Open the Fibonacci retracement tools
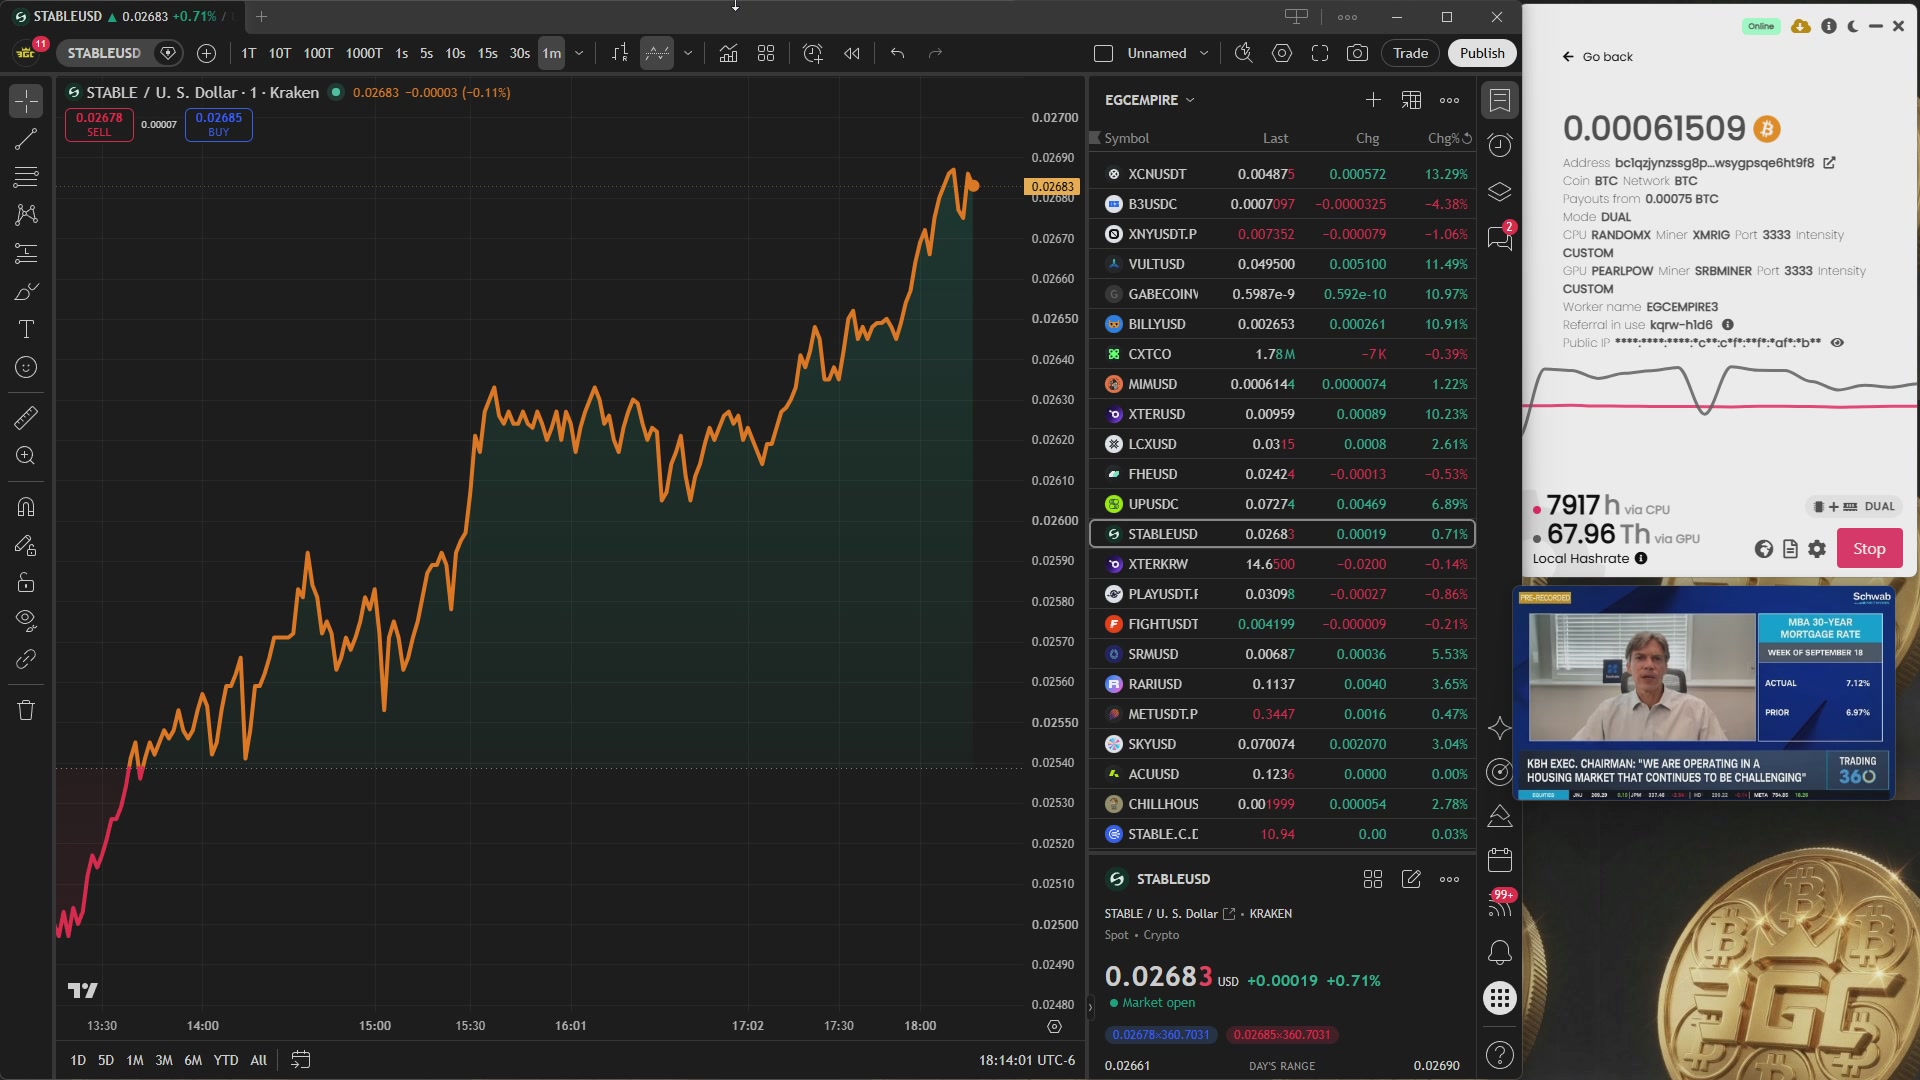Viewport: 1920px width, 1080px height. pos(26,177)
